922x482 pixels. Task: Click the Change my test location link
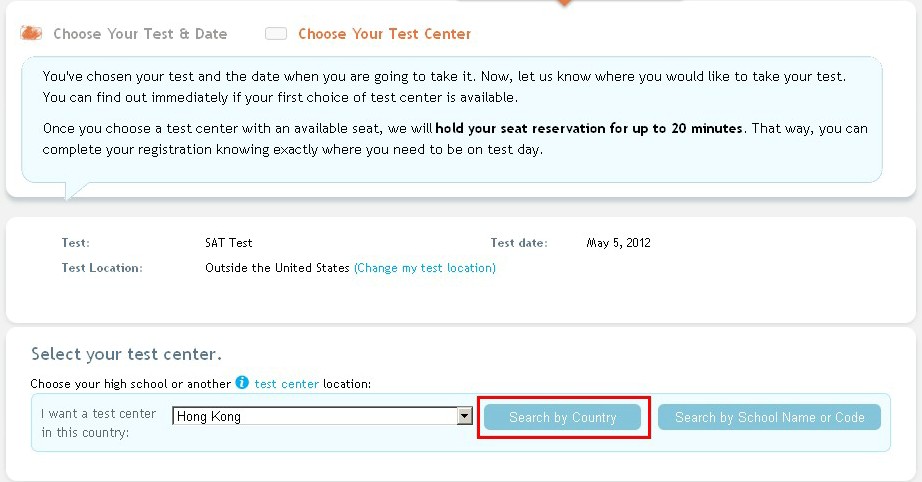coord(425,268)
